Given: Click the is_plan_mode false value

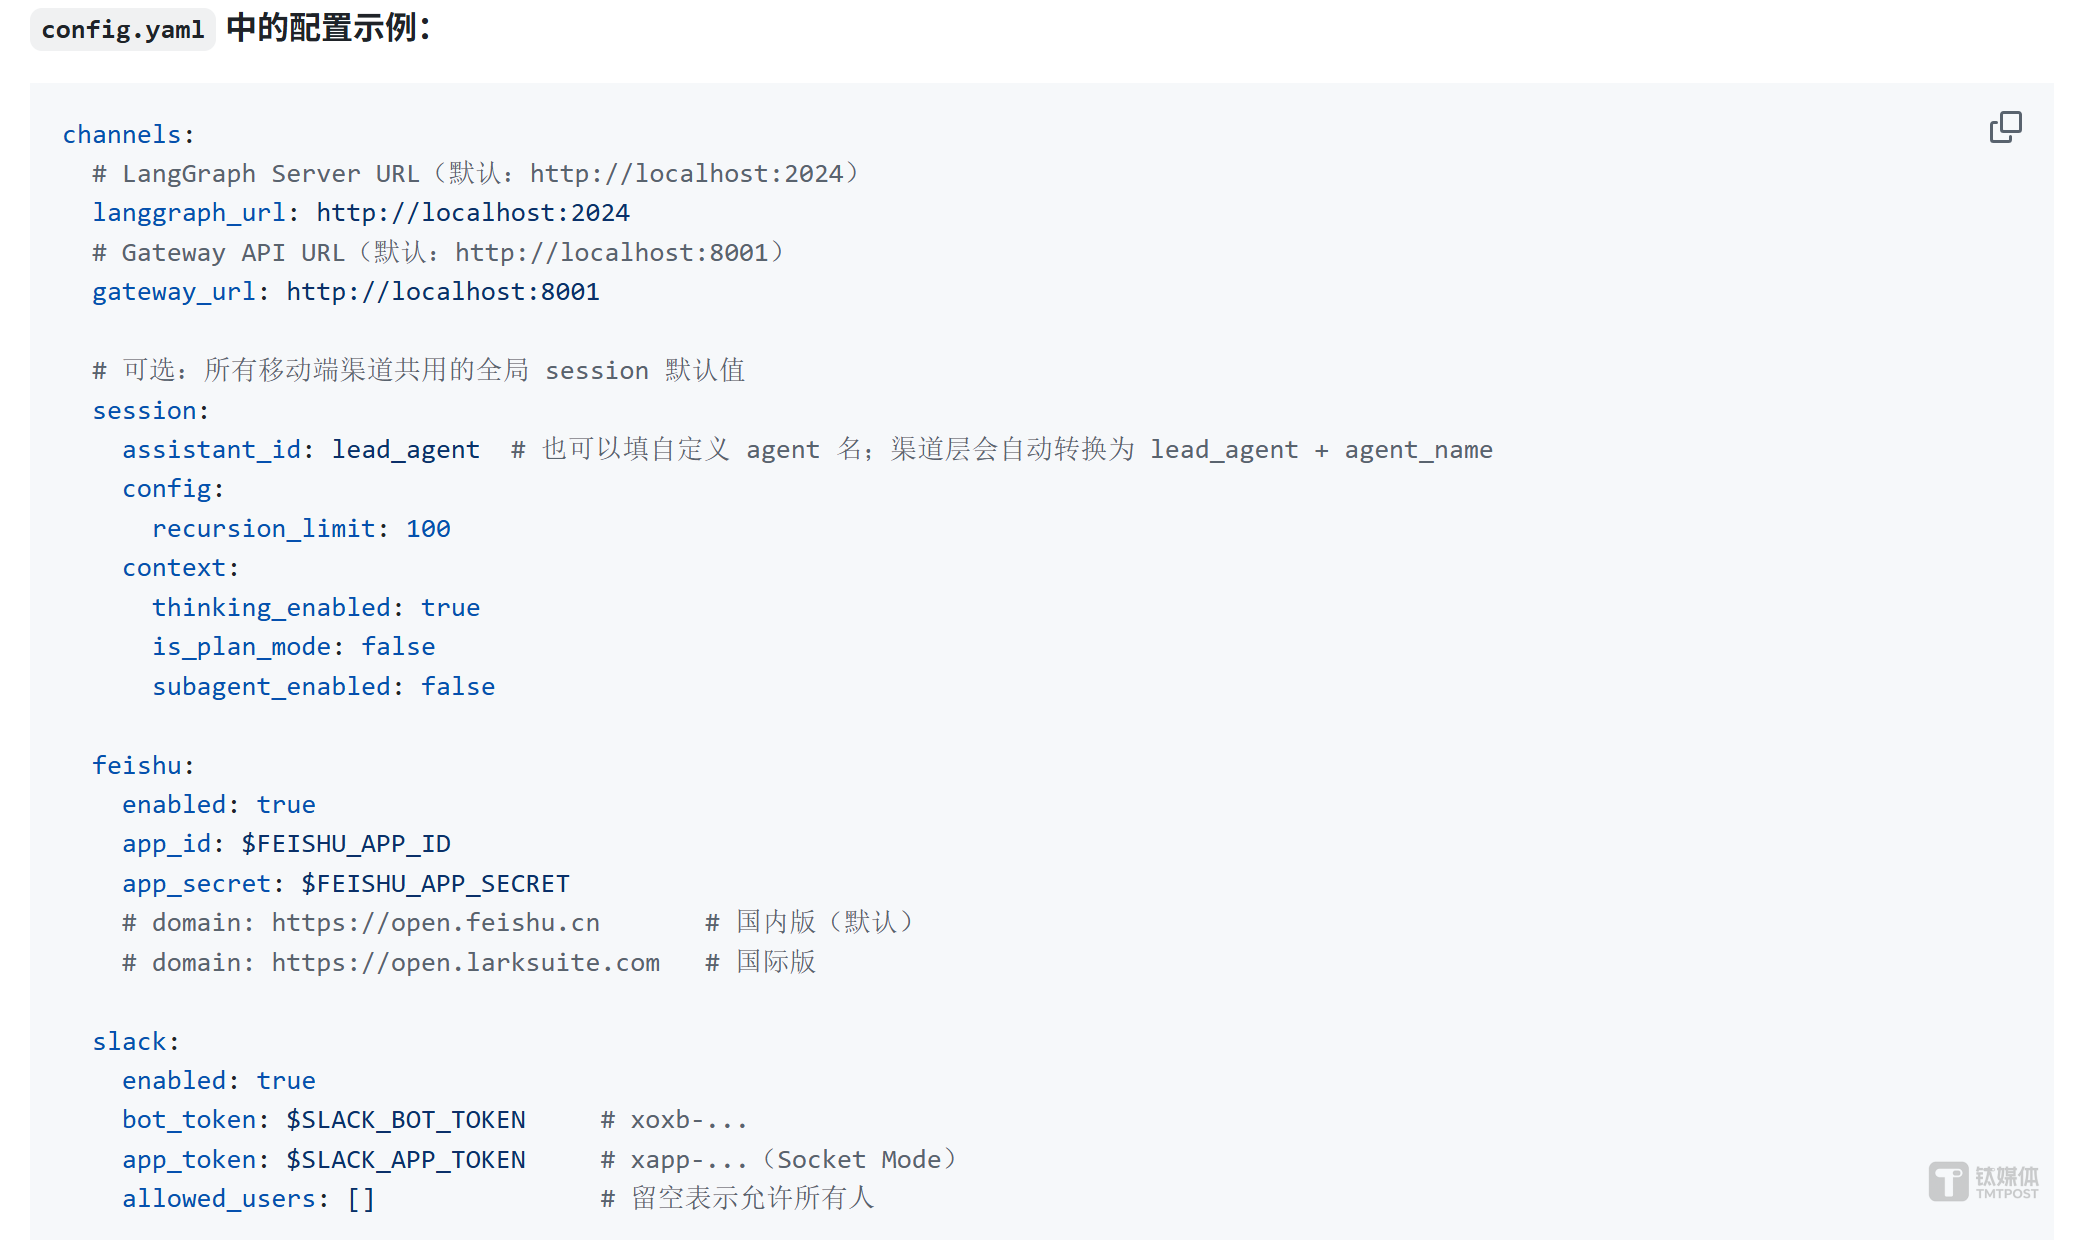Looking at the screenshot, I should [398, 647].
